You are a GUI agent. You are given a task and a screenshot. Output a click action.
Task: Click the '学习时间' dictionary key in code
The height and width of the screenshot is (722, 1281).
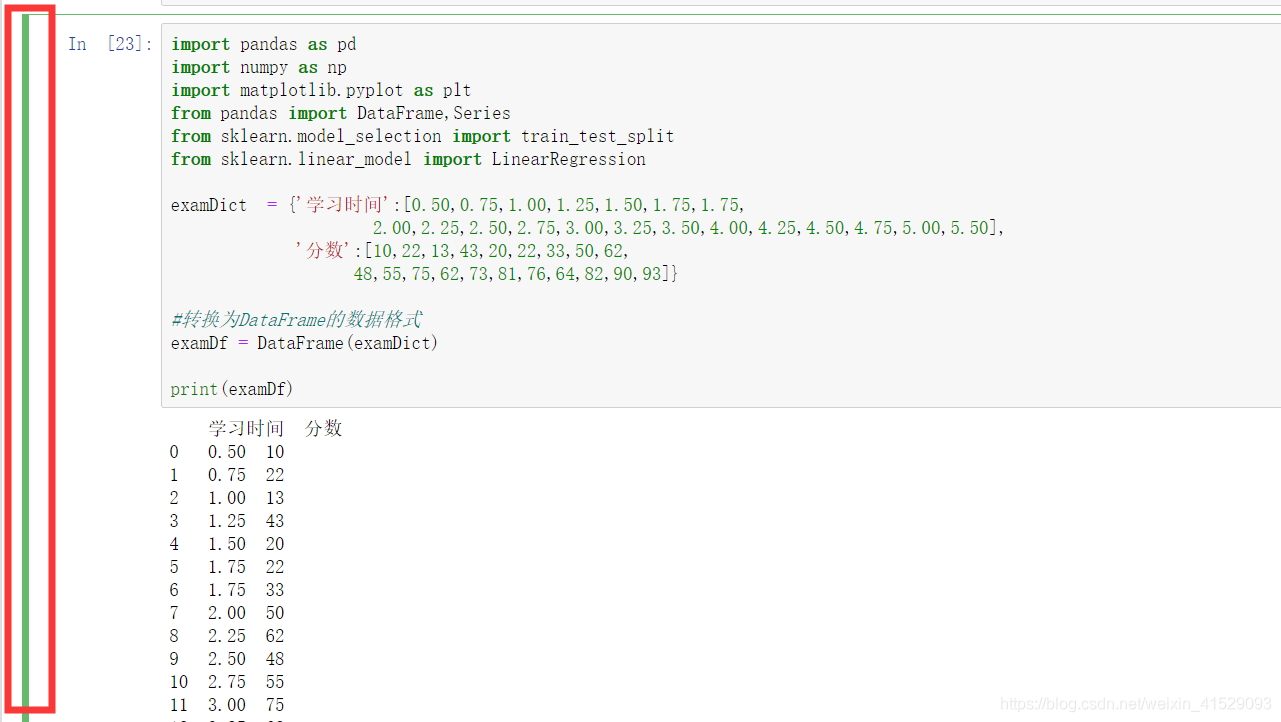(x=344, y=205)
